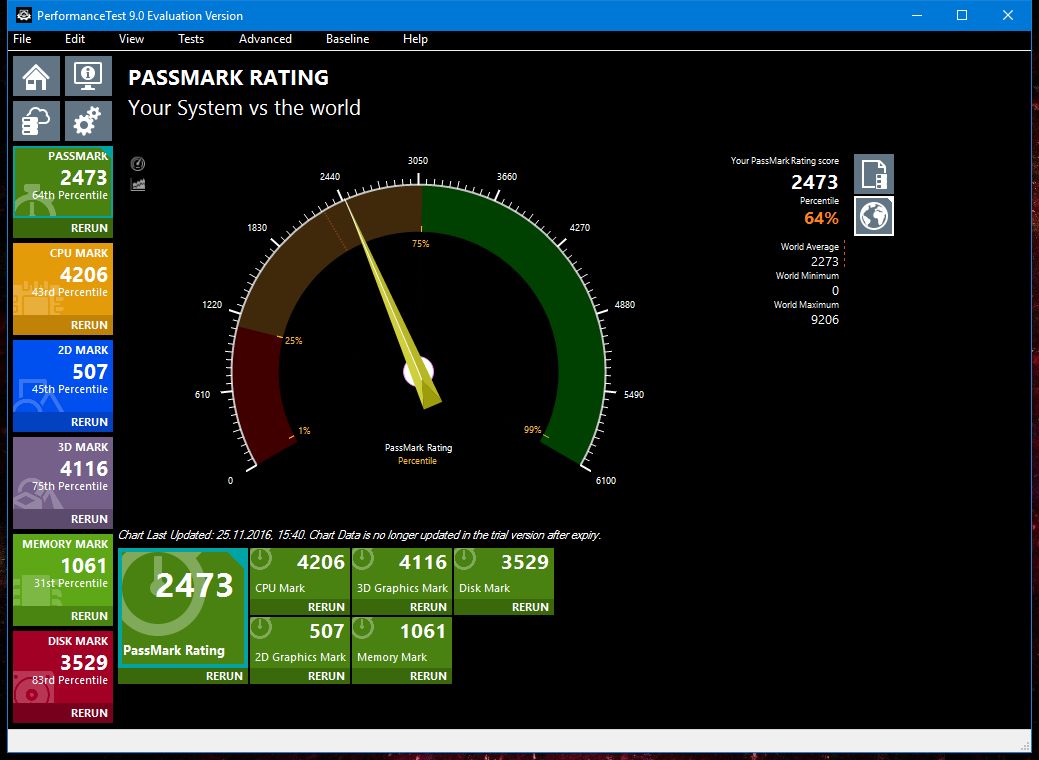Viewport: 1039px width, 760px height.
Task: Select the 3D Mark 4116 sidebar tile
Action: coord(63,473)
